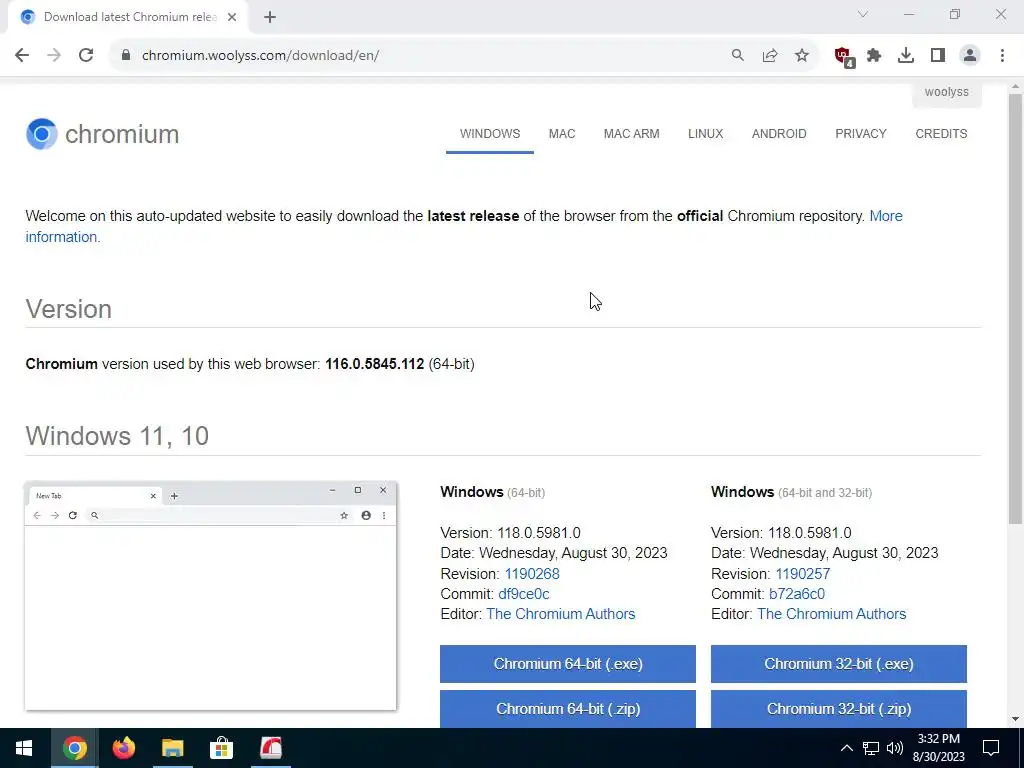
Task: Open the volume tray icon
Action: [x=895, y=748]
